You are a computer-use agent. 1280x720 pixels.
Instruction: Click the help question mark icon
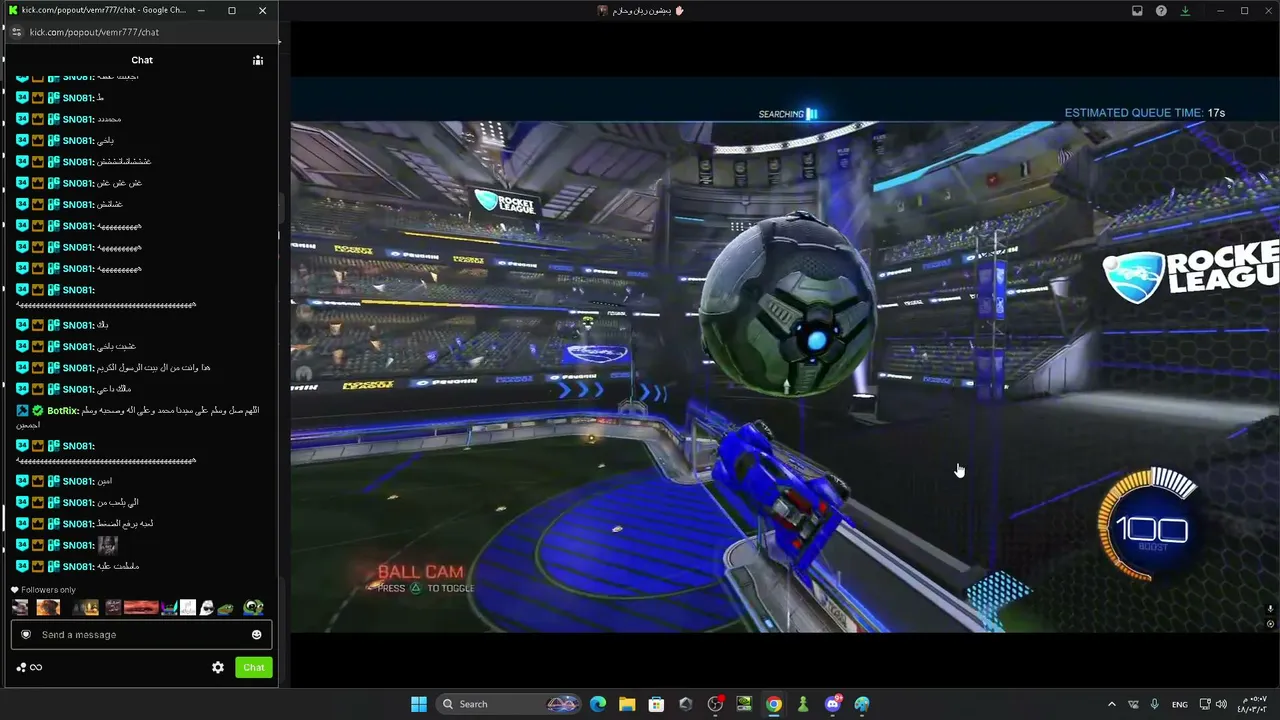coord(1161,11)
